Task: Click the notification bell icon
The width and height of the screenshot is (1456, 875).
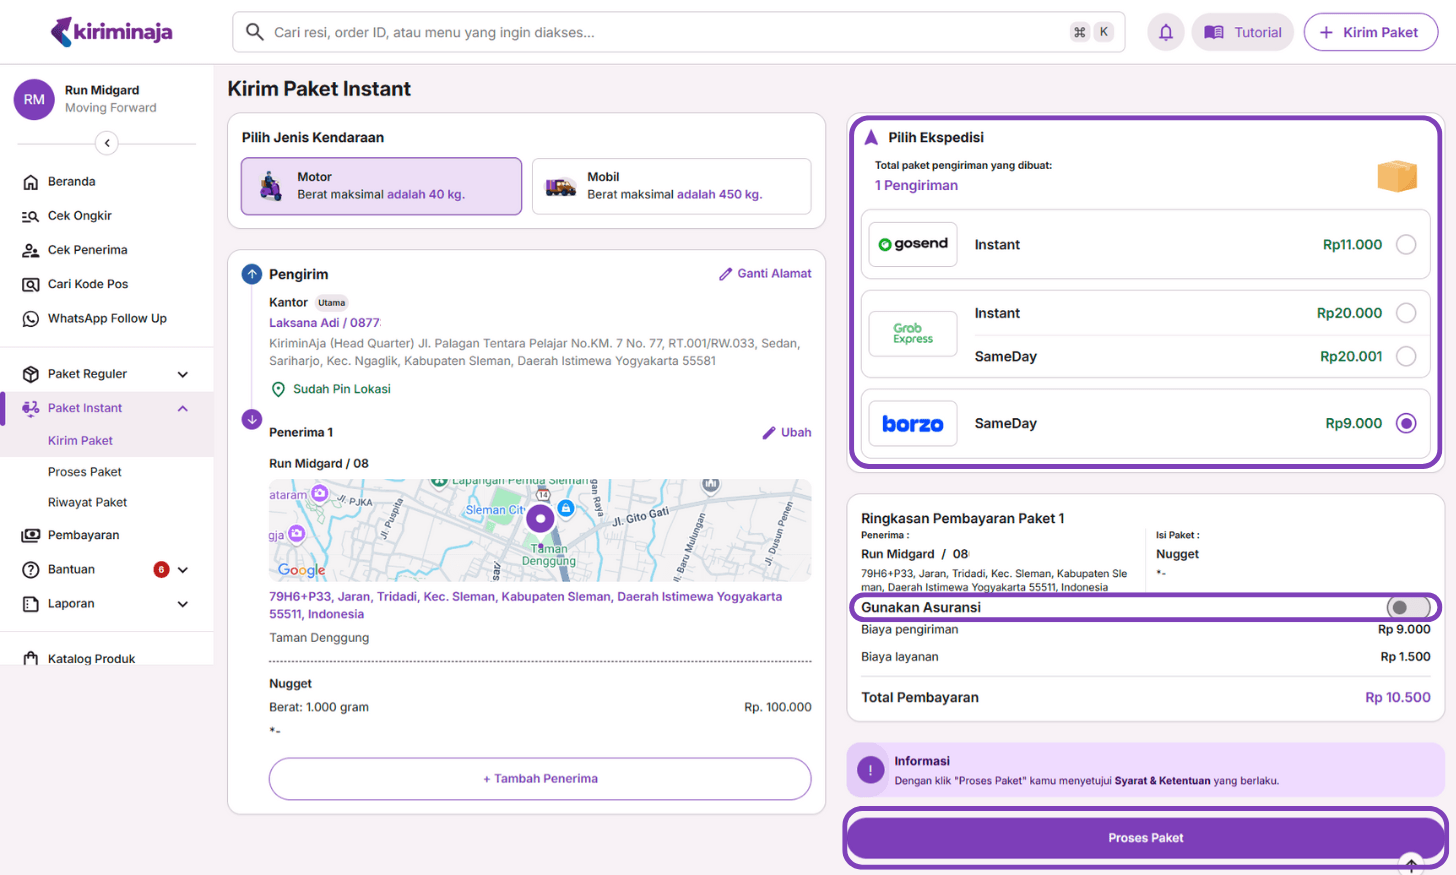Action: pyautogui.click(x=1165, y=32)
